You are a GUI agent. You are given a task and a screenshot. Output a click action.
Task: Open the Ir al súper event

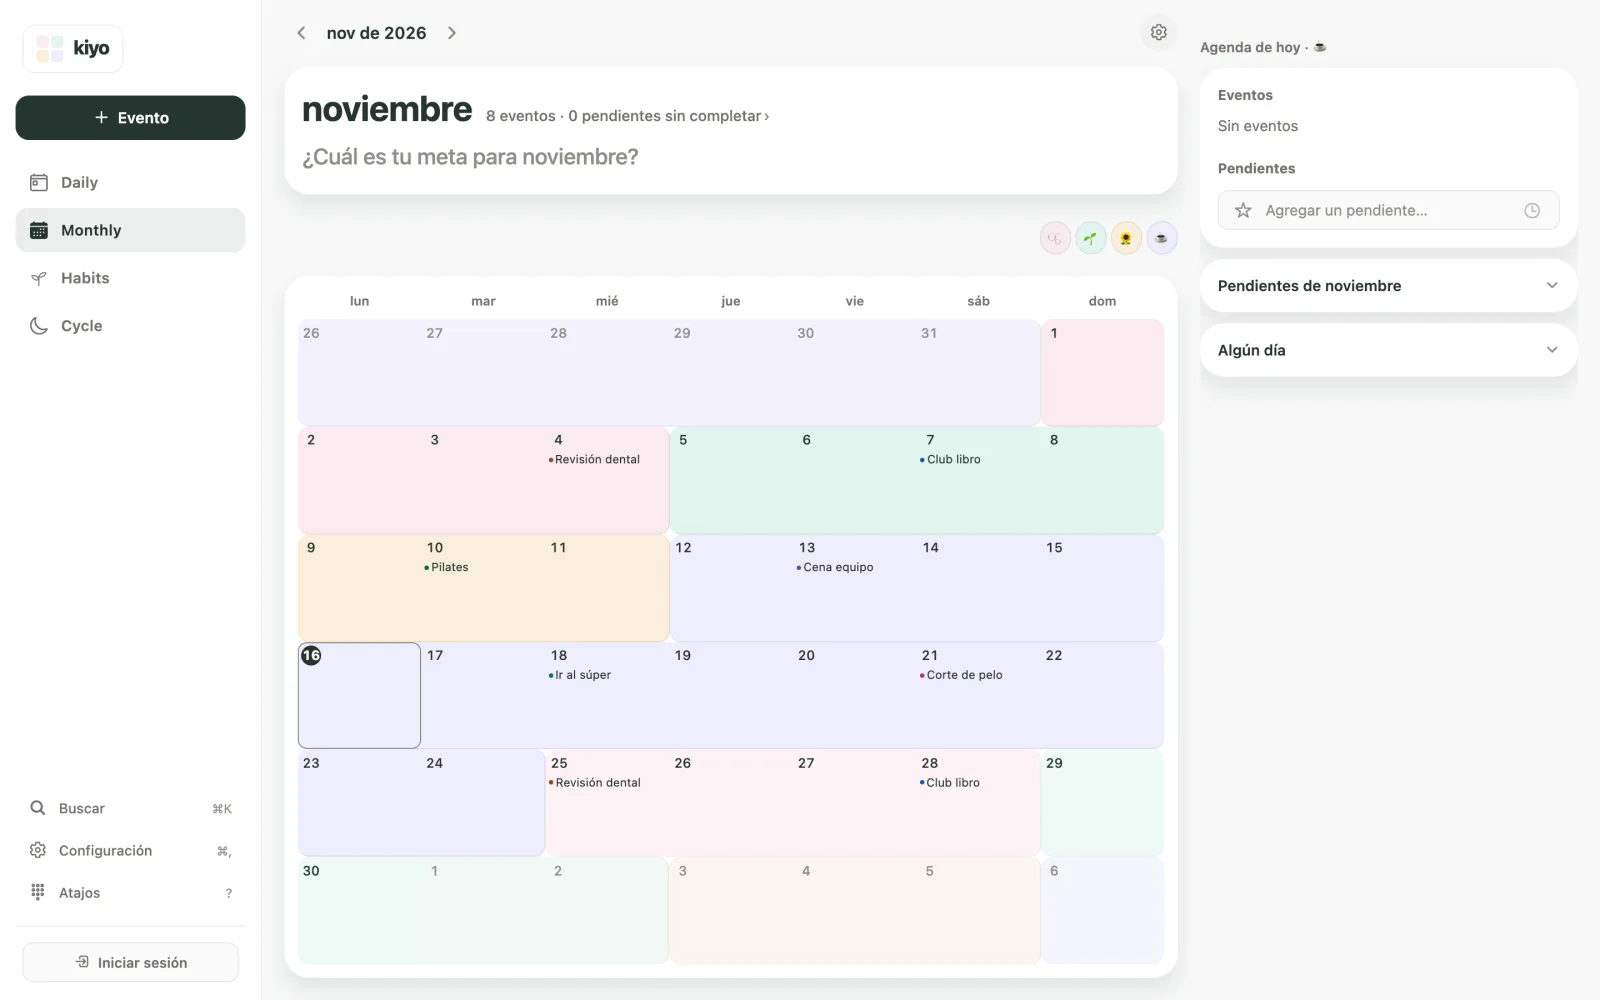pyautogui.click(x=580, y=675)
